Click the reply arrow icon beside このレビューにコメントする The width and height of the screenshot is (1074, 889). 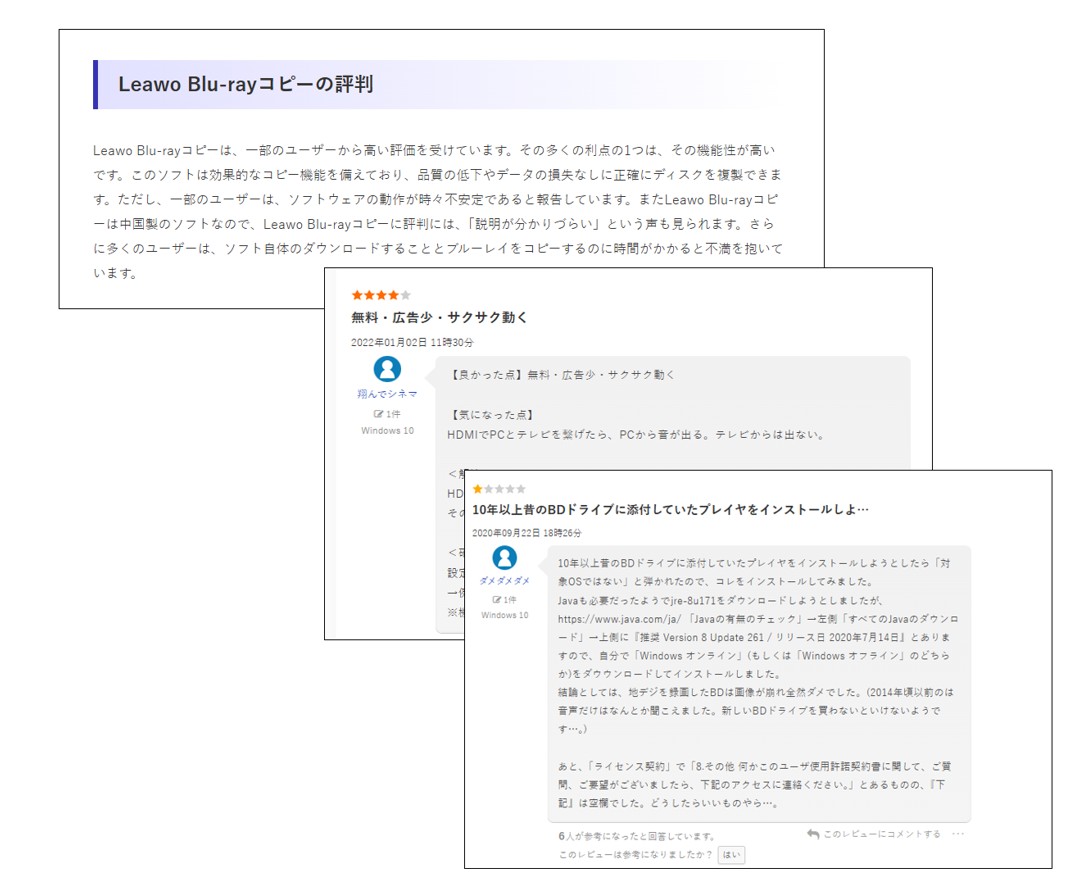(813, 834)
